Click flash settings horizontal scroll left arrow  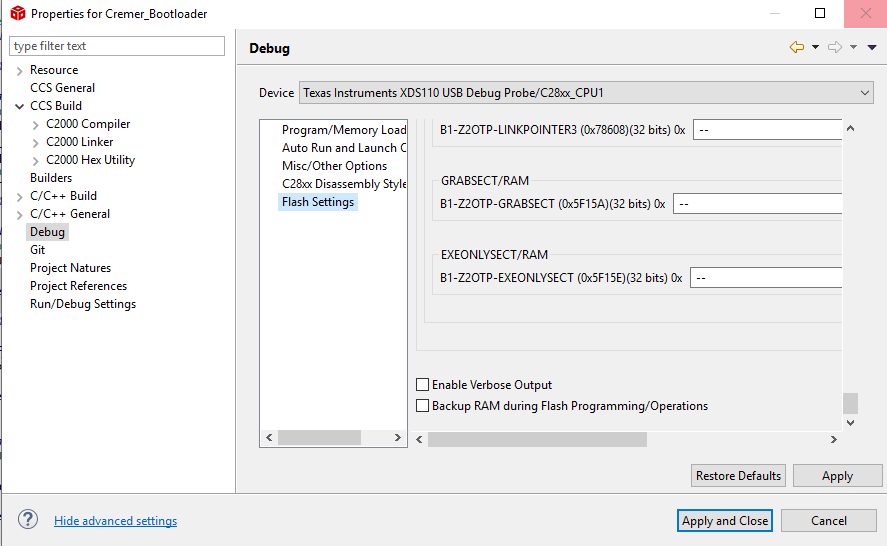(419, 440)
